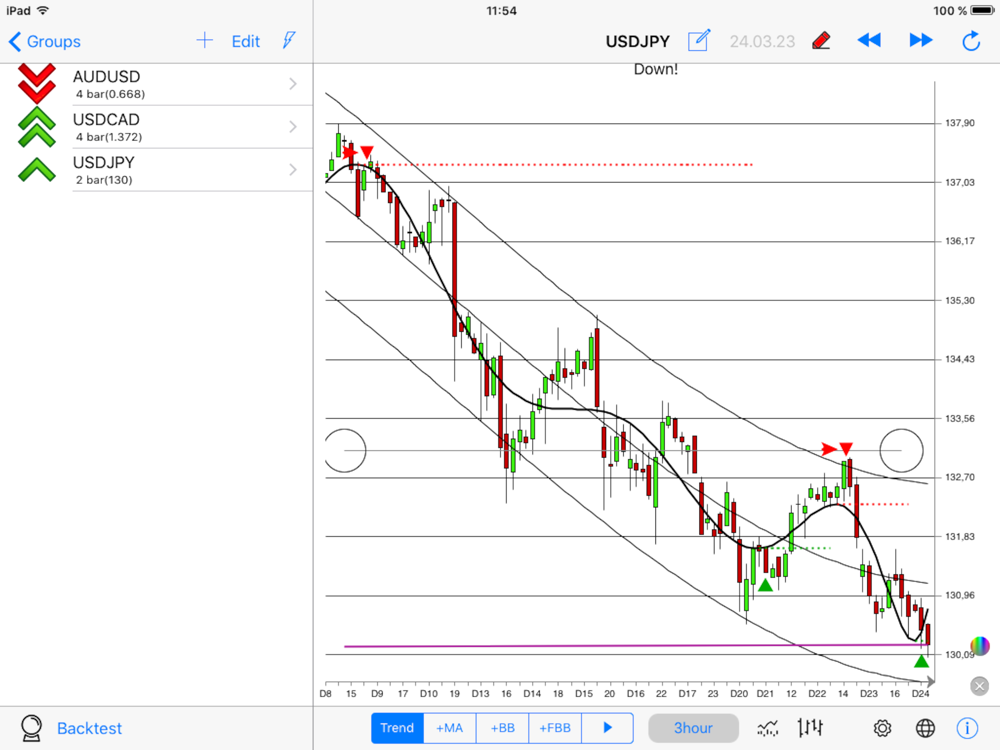Open the USDCAD row
Screen dimensions: 1000x750
(x=156, y=127)
